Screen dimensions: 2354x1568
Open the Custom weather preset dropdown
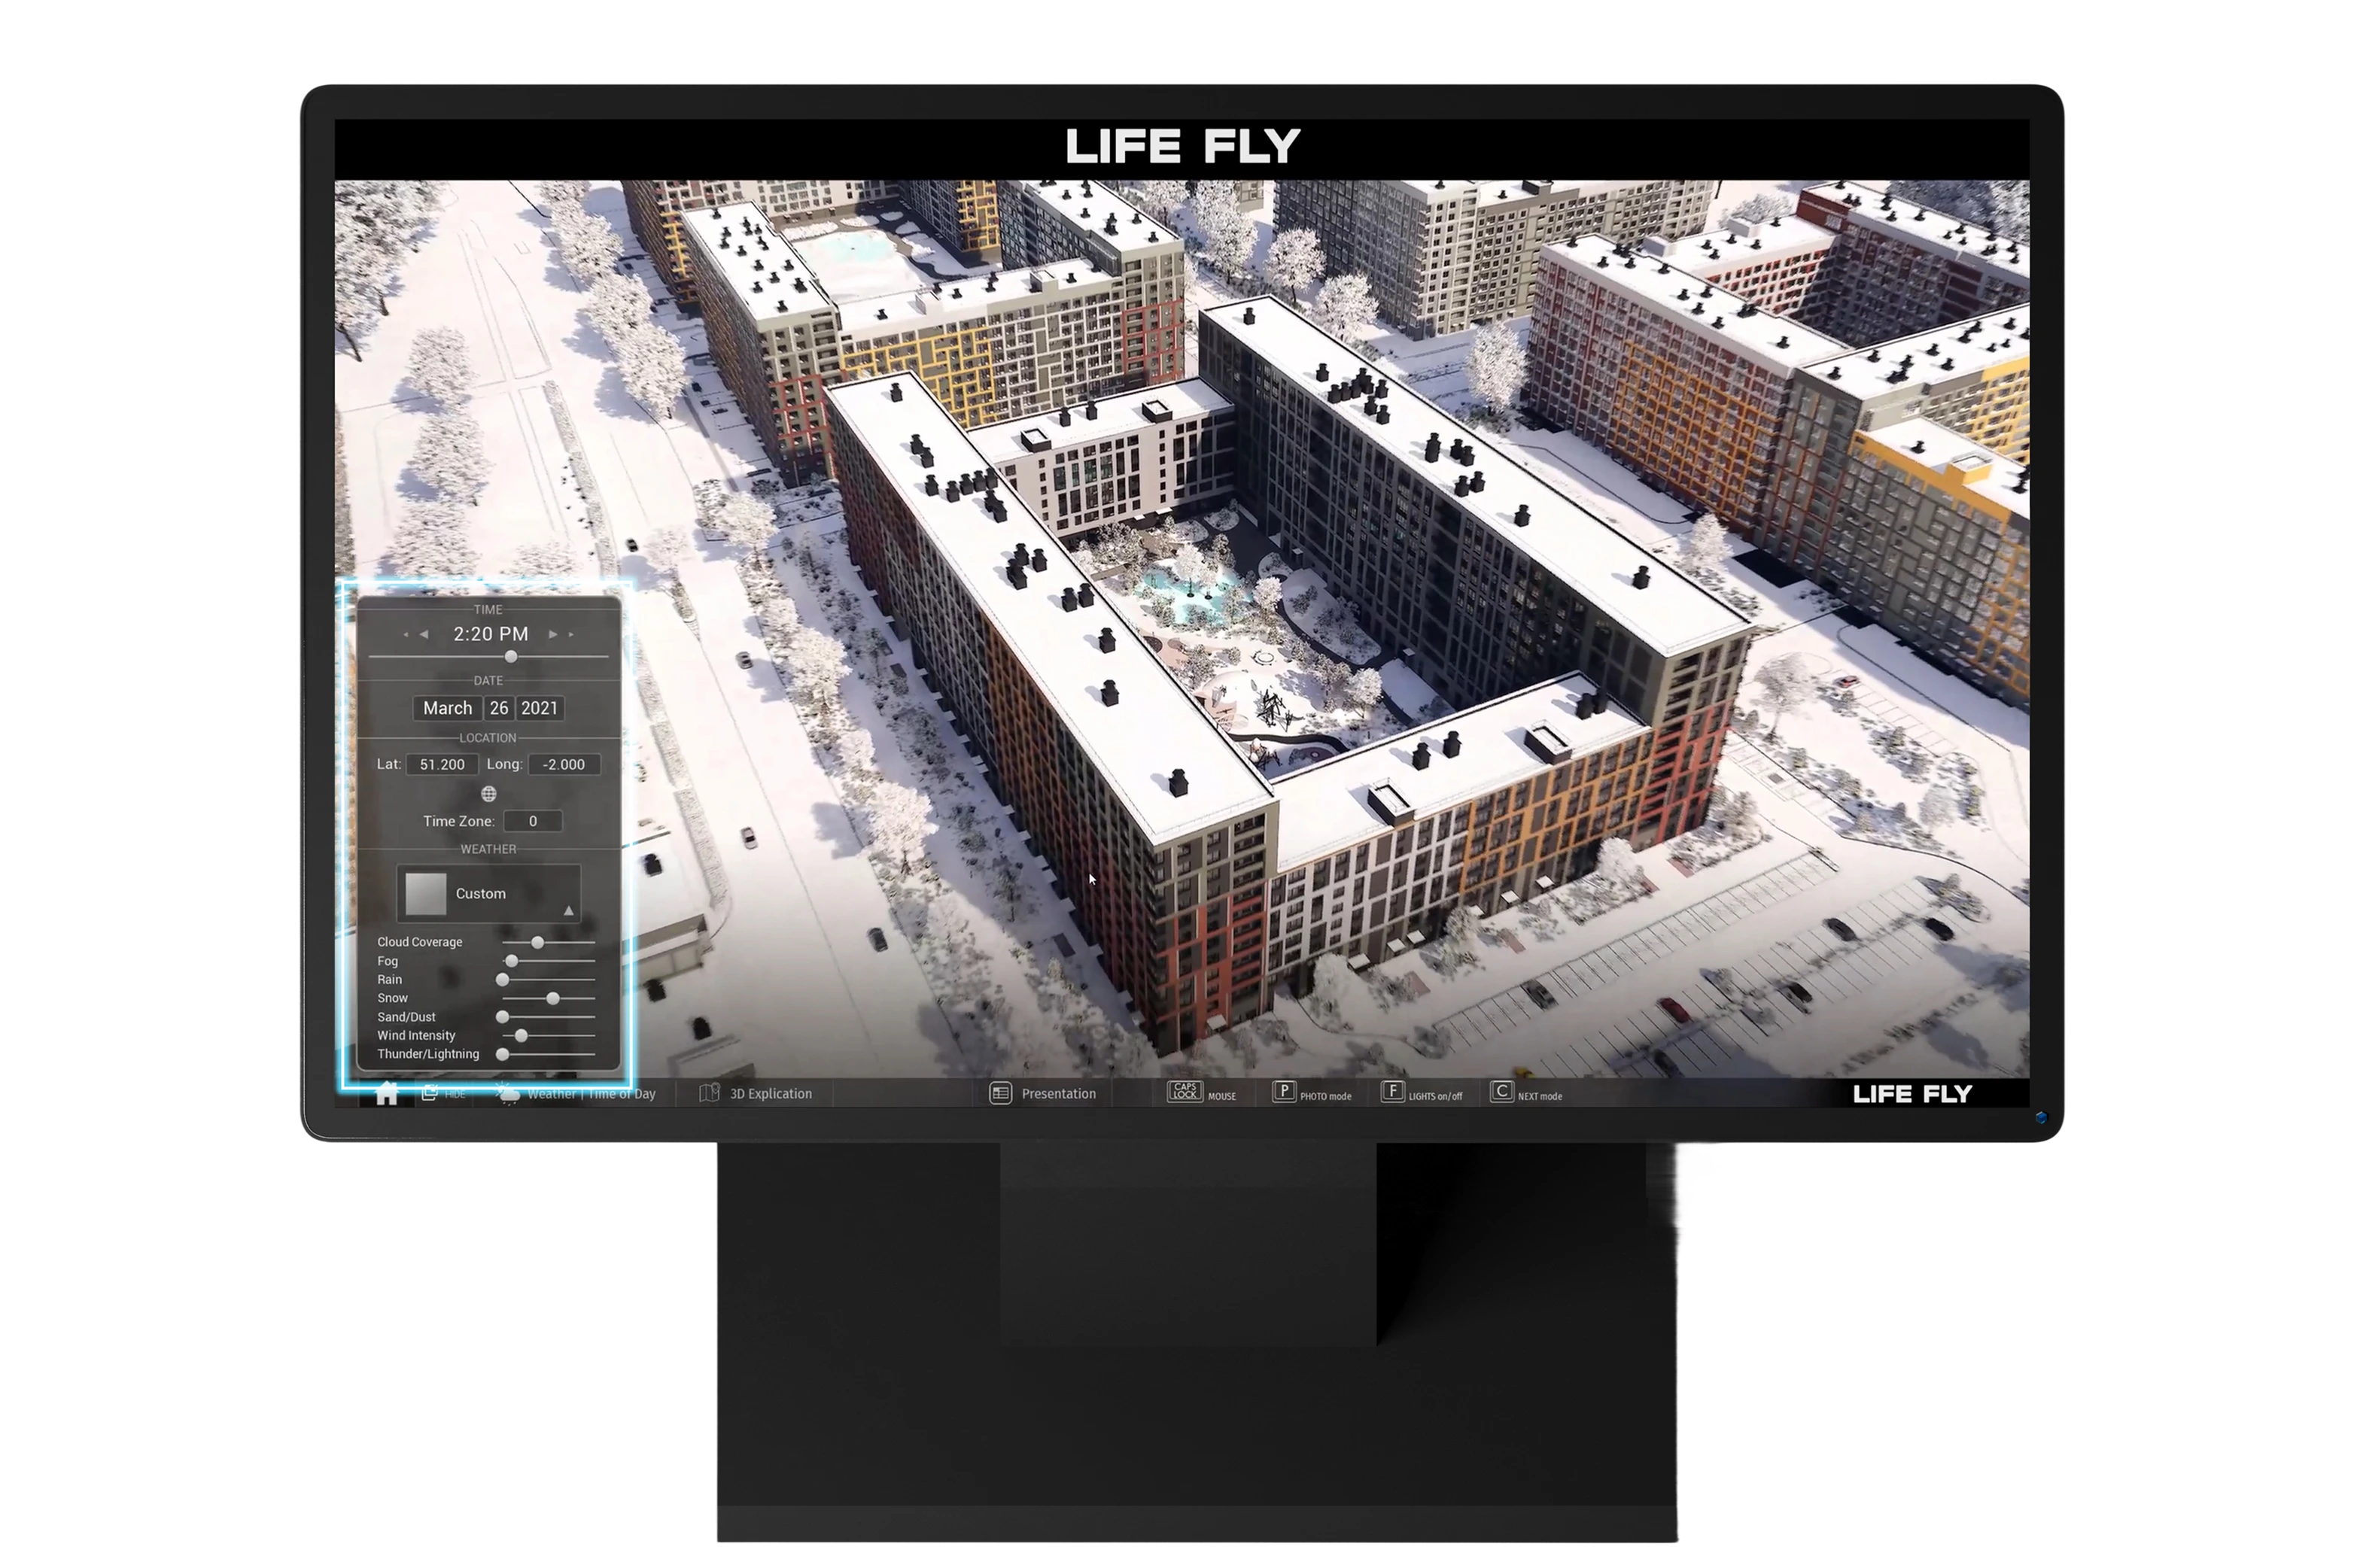(x=489, y=894)
